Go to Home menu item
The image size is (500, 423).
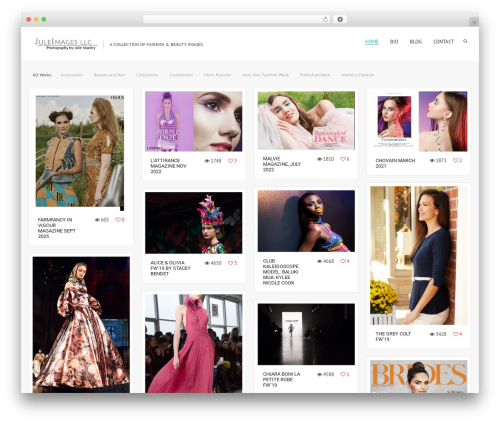(x=372, y=42)
